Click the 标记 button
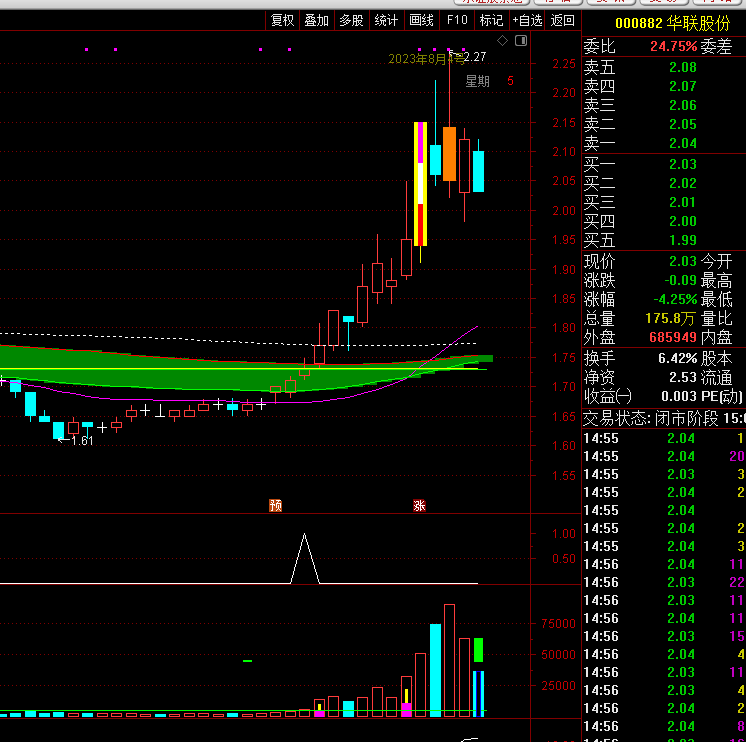Image resolution: width=746 pixels, height=742 pixels. pos(491,20)
